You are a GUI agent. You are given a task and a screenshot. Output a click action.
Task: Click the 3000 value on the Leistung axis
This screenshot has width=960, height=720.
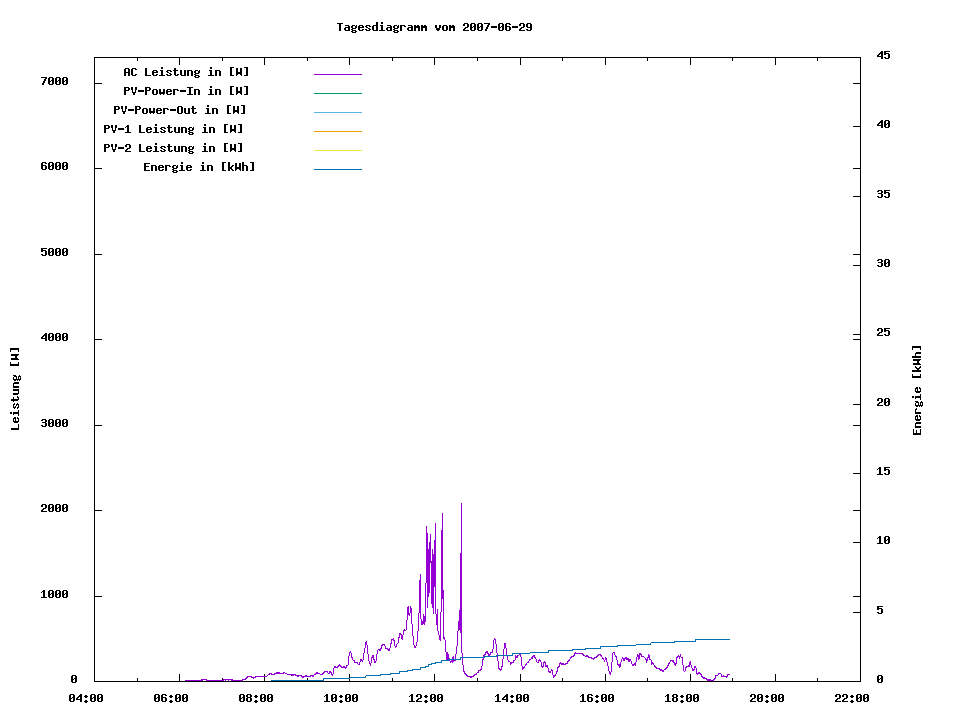coord(53,424)
